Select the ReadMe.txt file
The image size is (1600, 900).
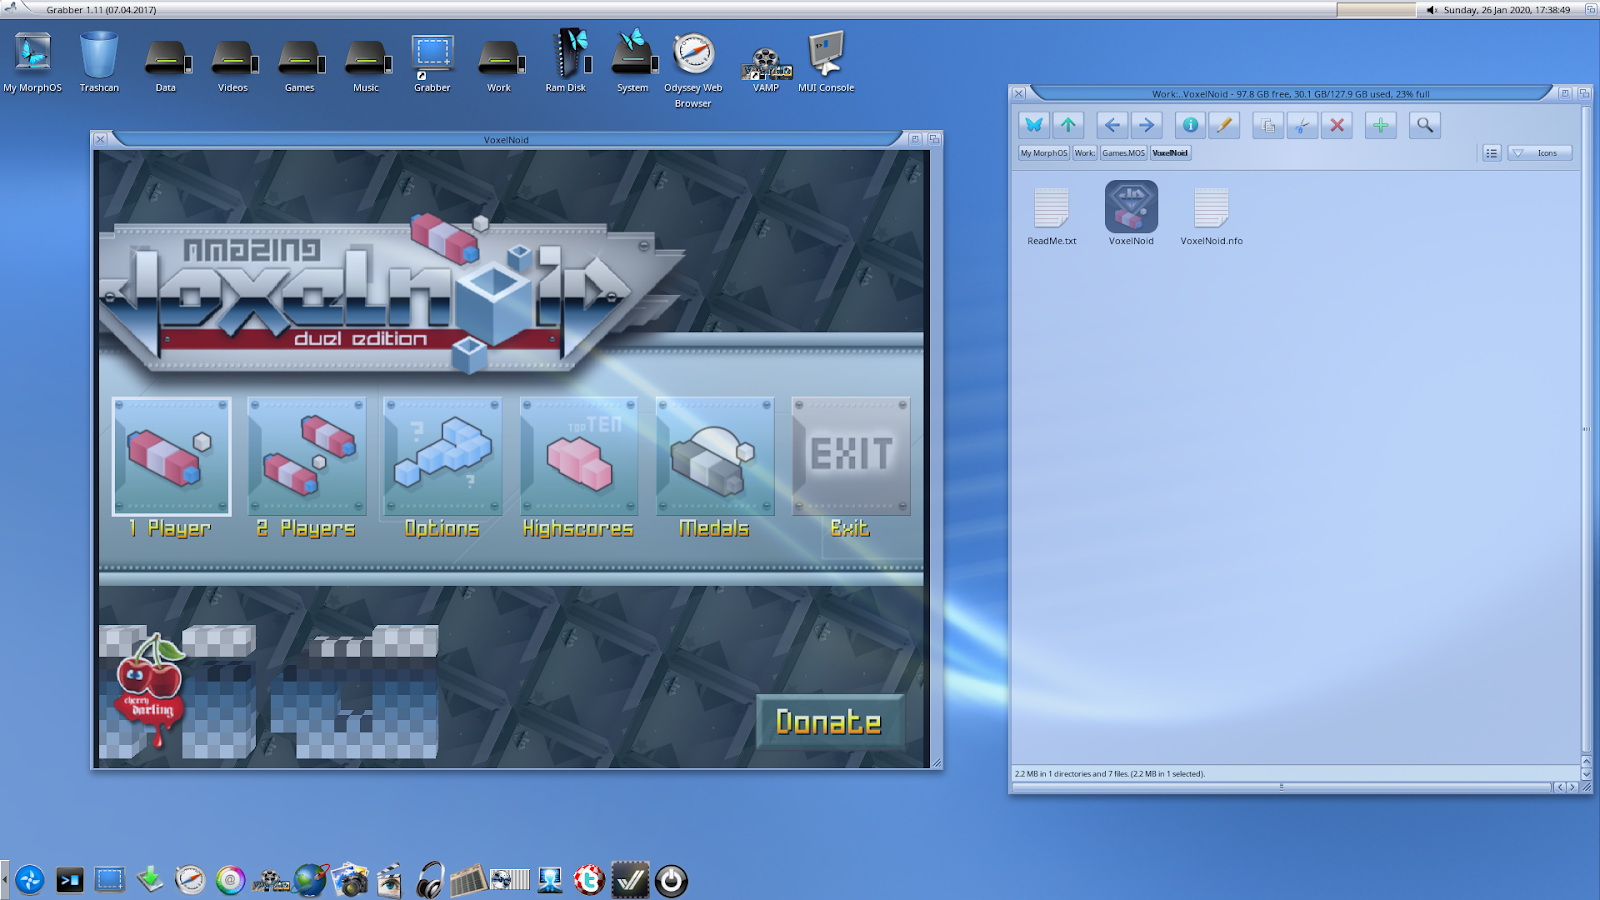click(x=1052, y=216)
